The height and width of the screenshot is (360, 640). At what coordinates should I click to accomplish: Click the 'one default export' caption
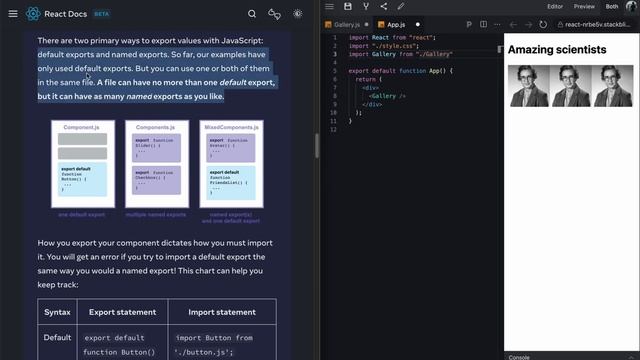coord(82,215)
